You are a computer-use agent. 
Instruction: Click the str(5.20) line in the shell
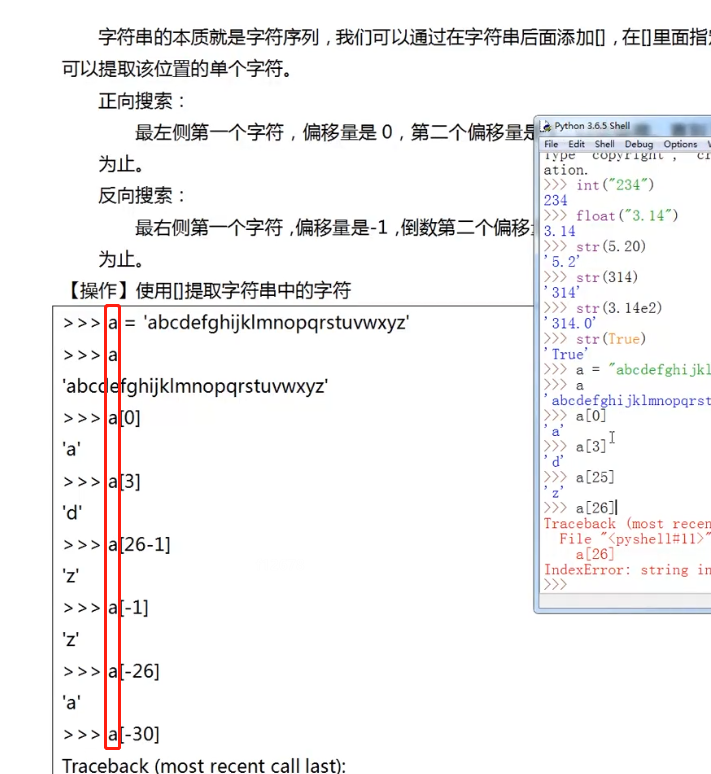[x=594, y=246]
